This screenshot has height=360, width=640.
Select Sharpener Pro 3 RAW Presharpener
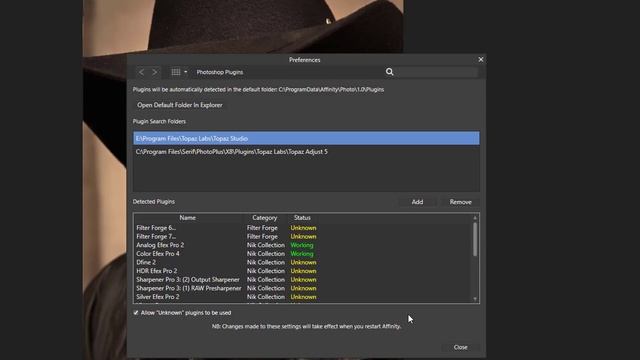tap(303, 288)
